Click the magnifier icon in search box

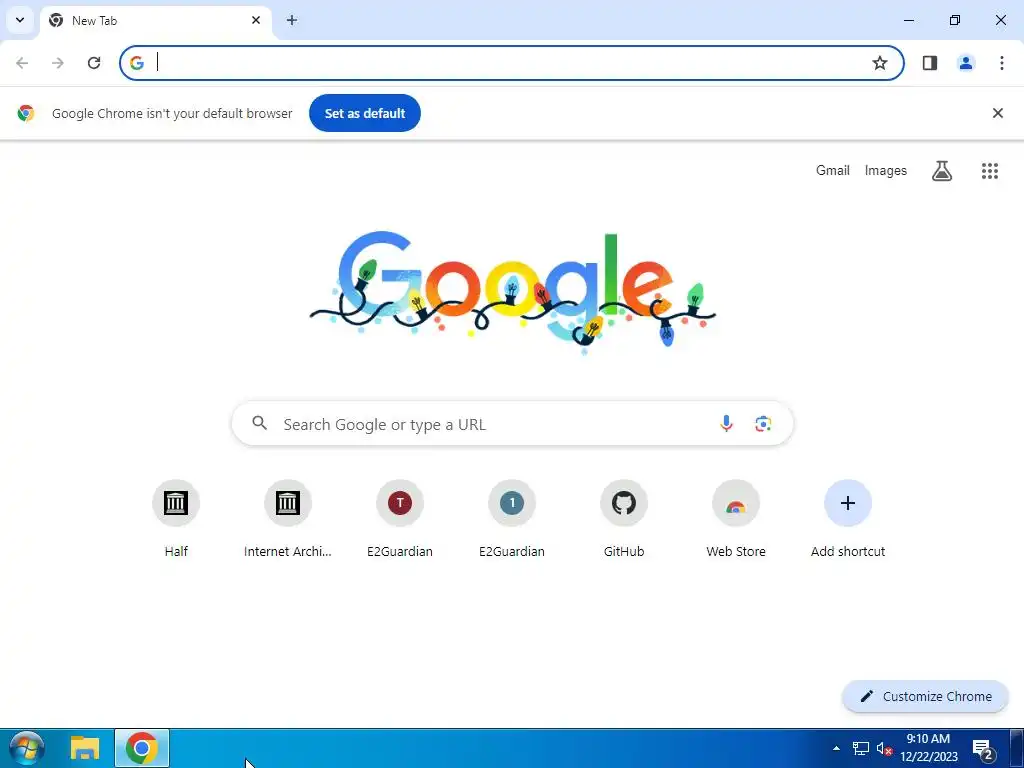[x=260, y=423]
